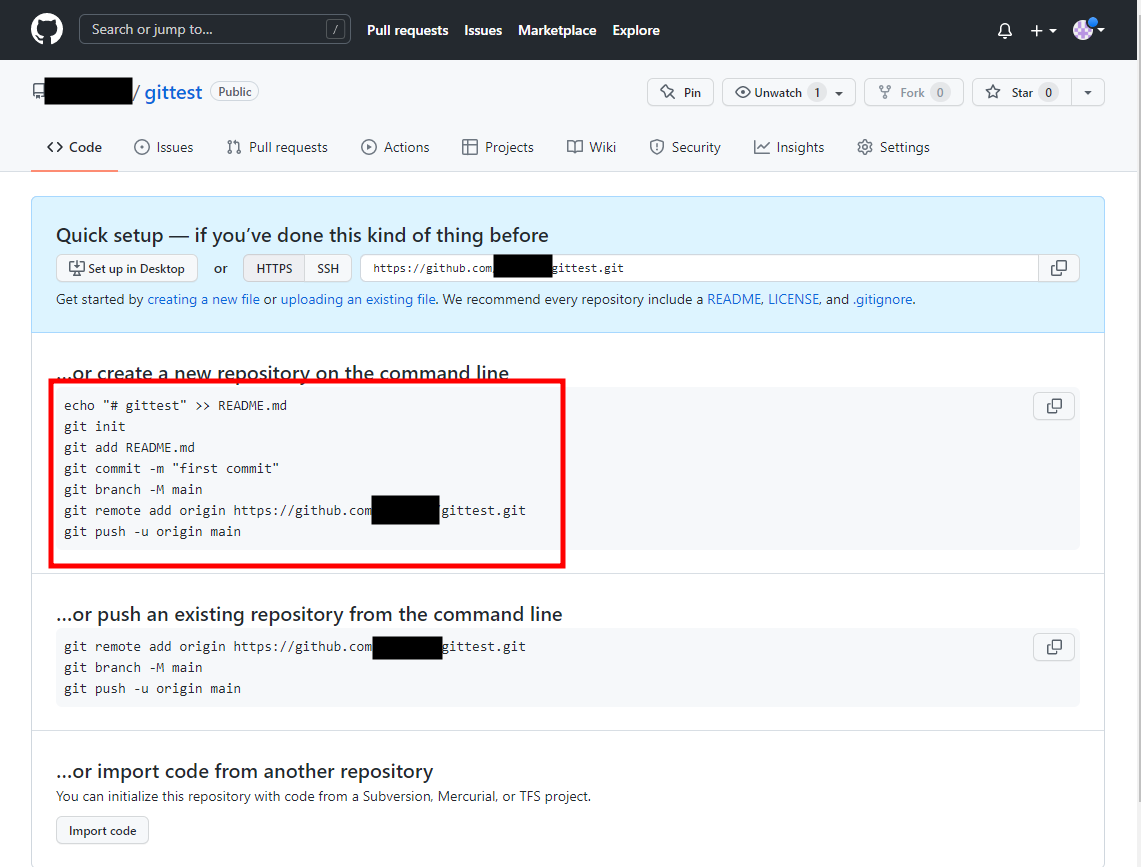Open the .gitignore link
This screenshot has width=1141, height=867.
(x=882, y=299)
